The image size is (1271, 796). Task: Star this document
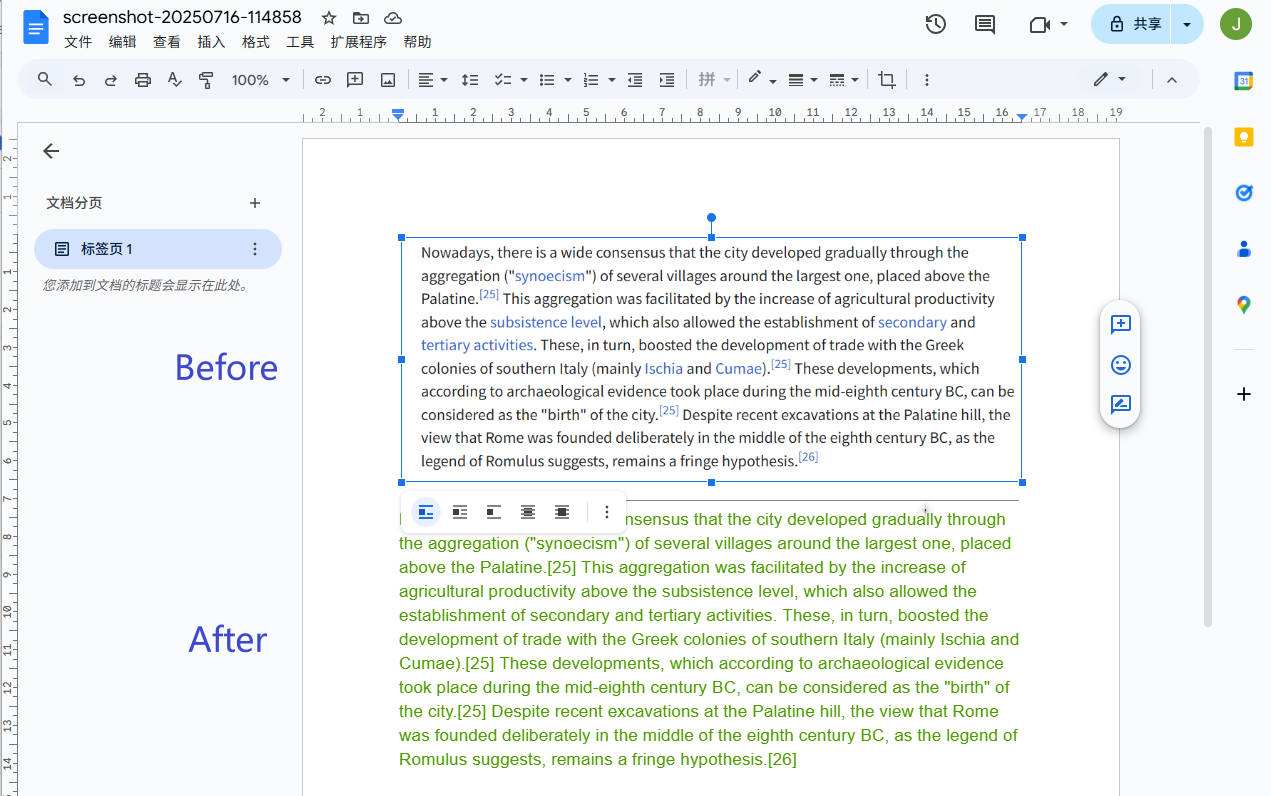(x=328, y=18)
